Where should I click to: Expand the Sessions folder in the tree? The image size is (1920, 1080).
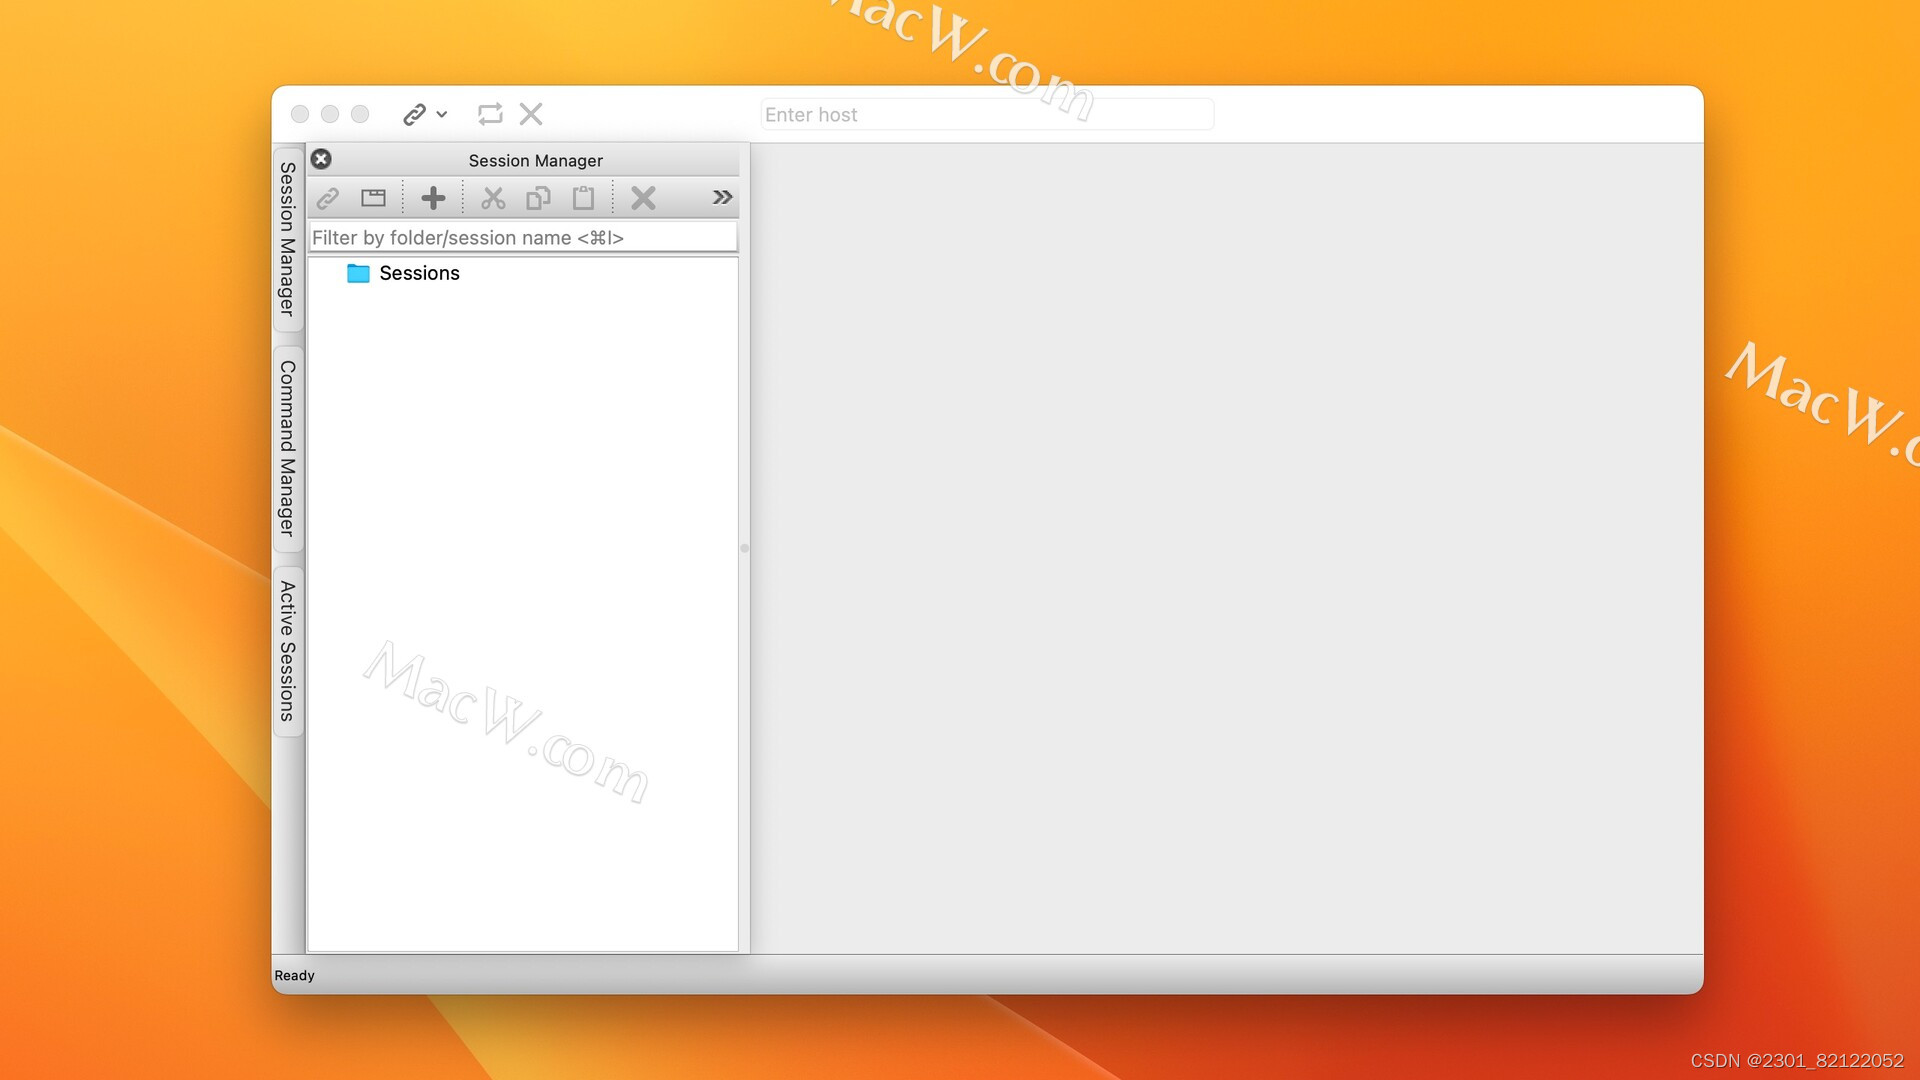tap(358, 273)
